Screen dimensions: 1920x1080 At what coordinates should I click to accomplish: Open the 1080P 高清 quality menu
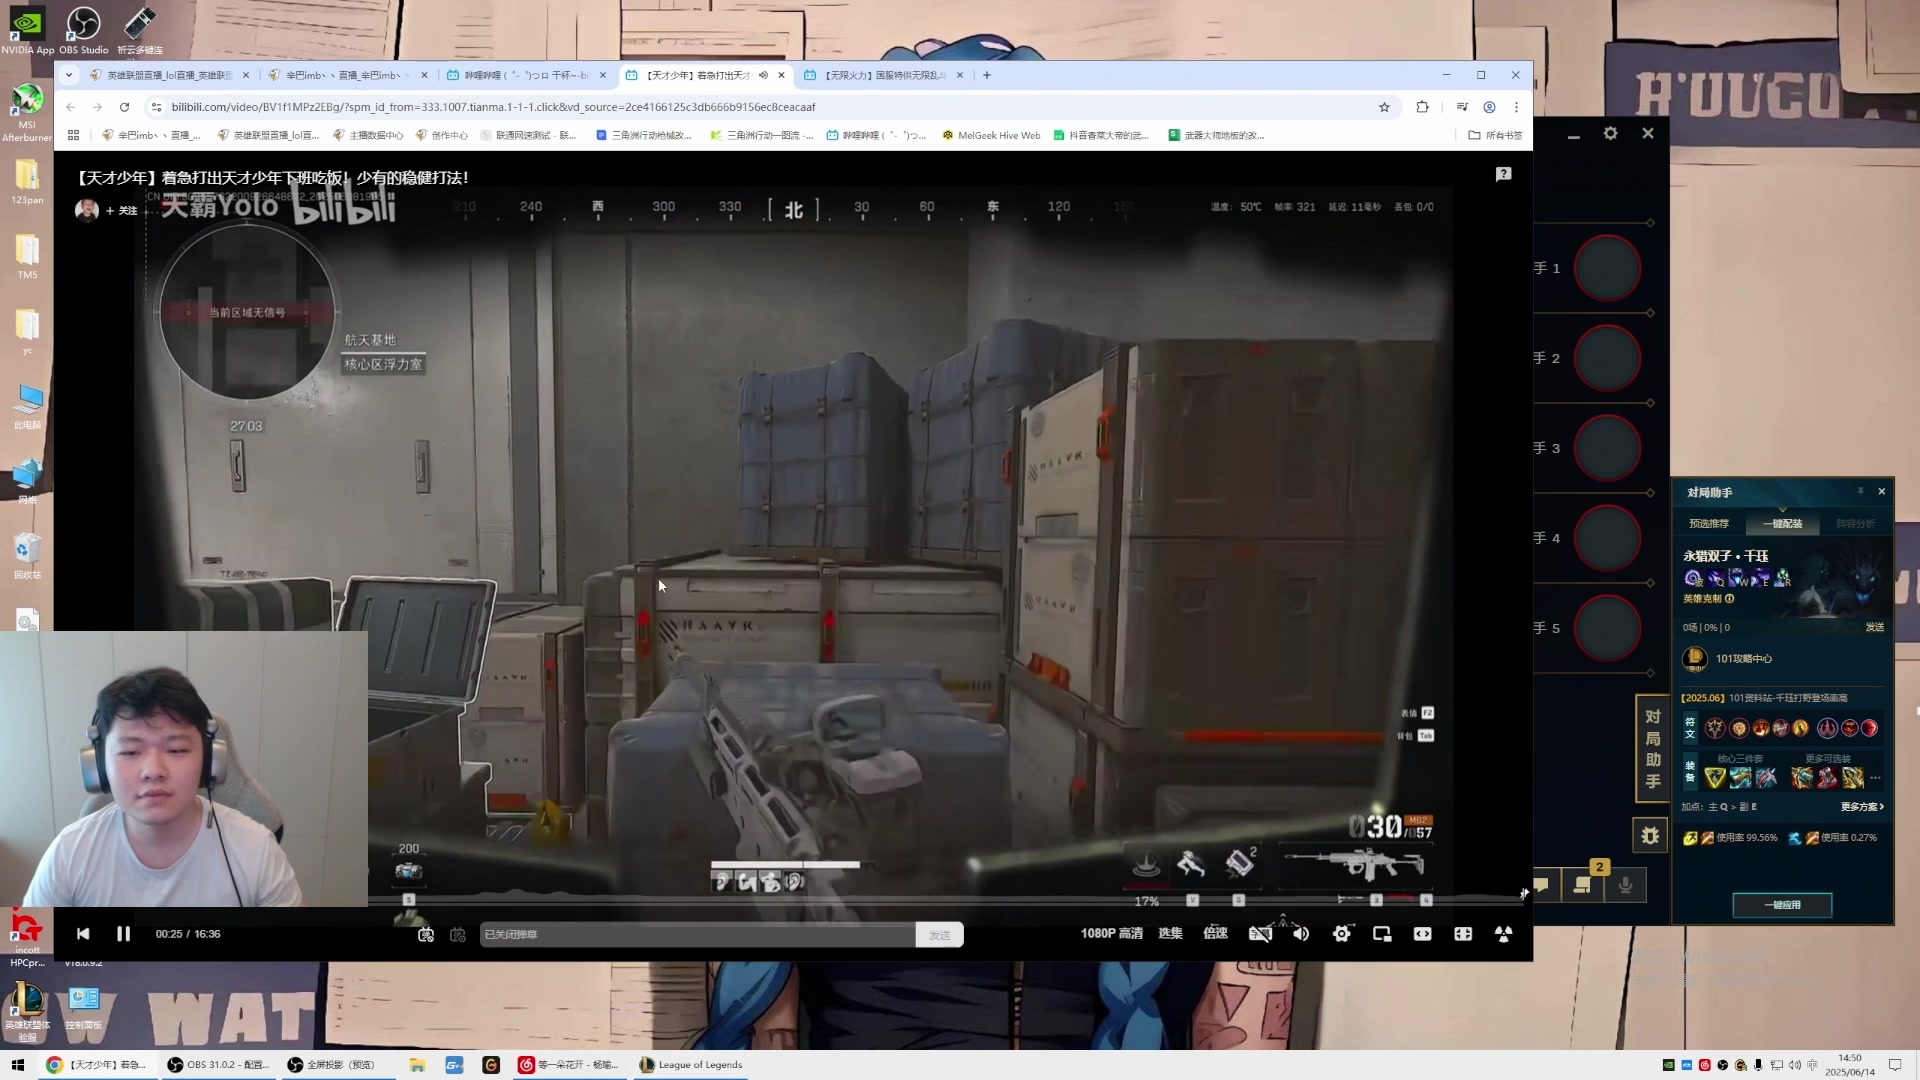(x=1111, y=934)
